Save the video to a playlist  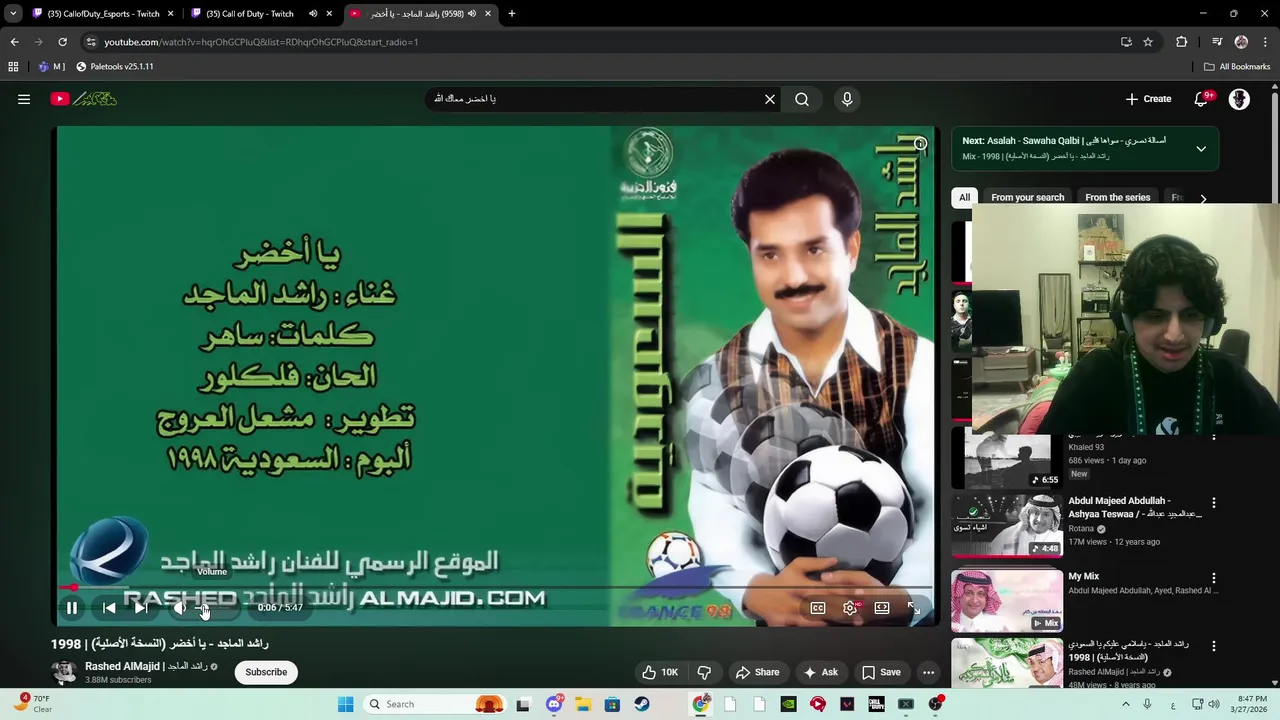click(881, 672)
